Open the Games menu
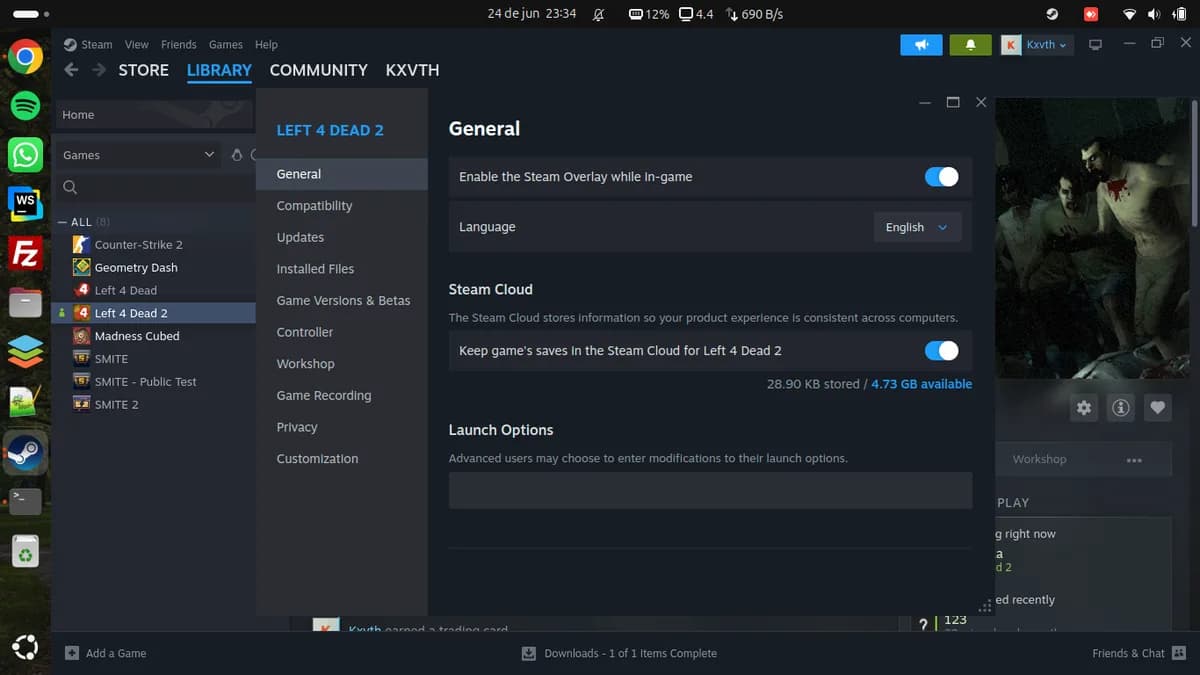 point(226,45)
